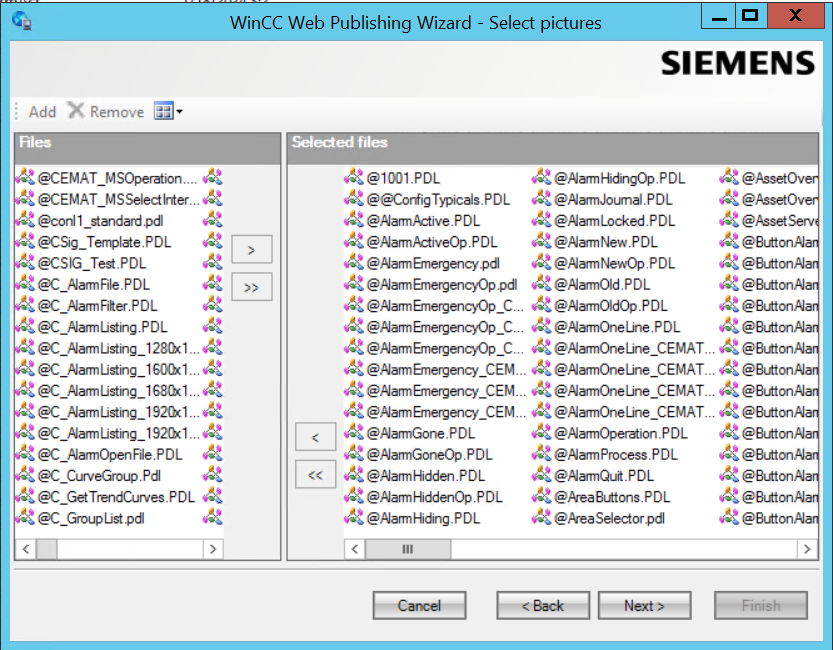Click the icon of @AlarmNew.PDL file
The image size is (833, 650).
(x=541, y=241)
